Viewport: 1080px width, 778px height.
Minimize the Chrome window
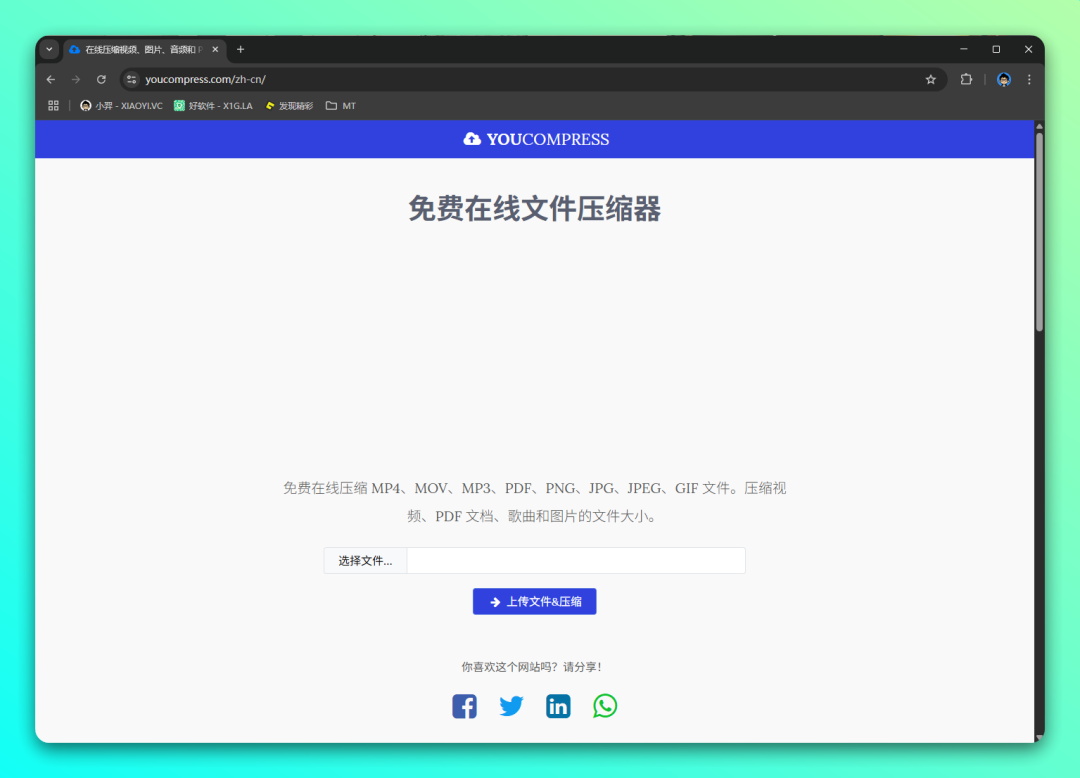[964, 50]
